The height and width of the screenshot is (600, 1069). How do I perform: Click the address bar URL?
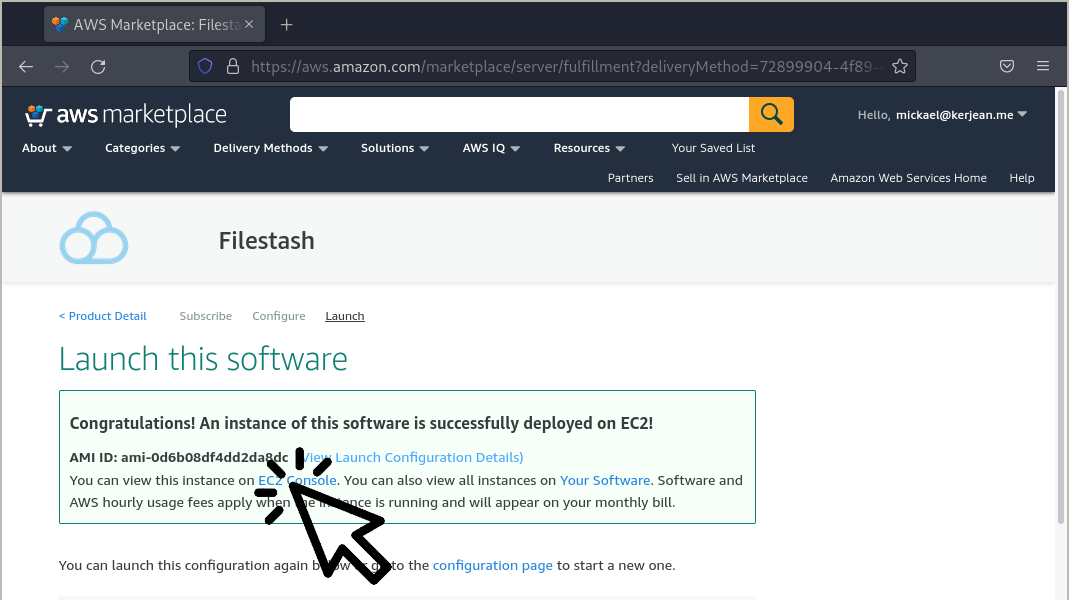point(567,66)
